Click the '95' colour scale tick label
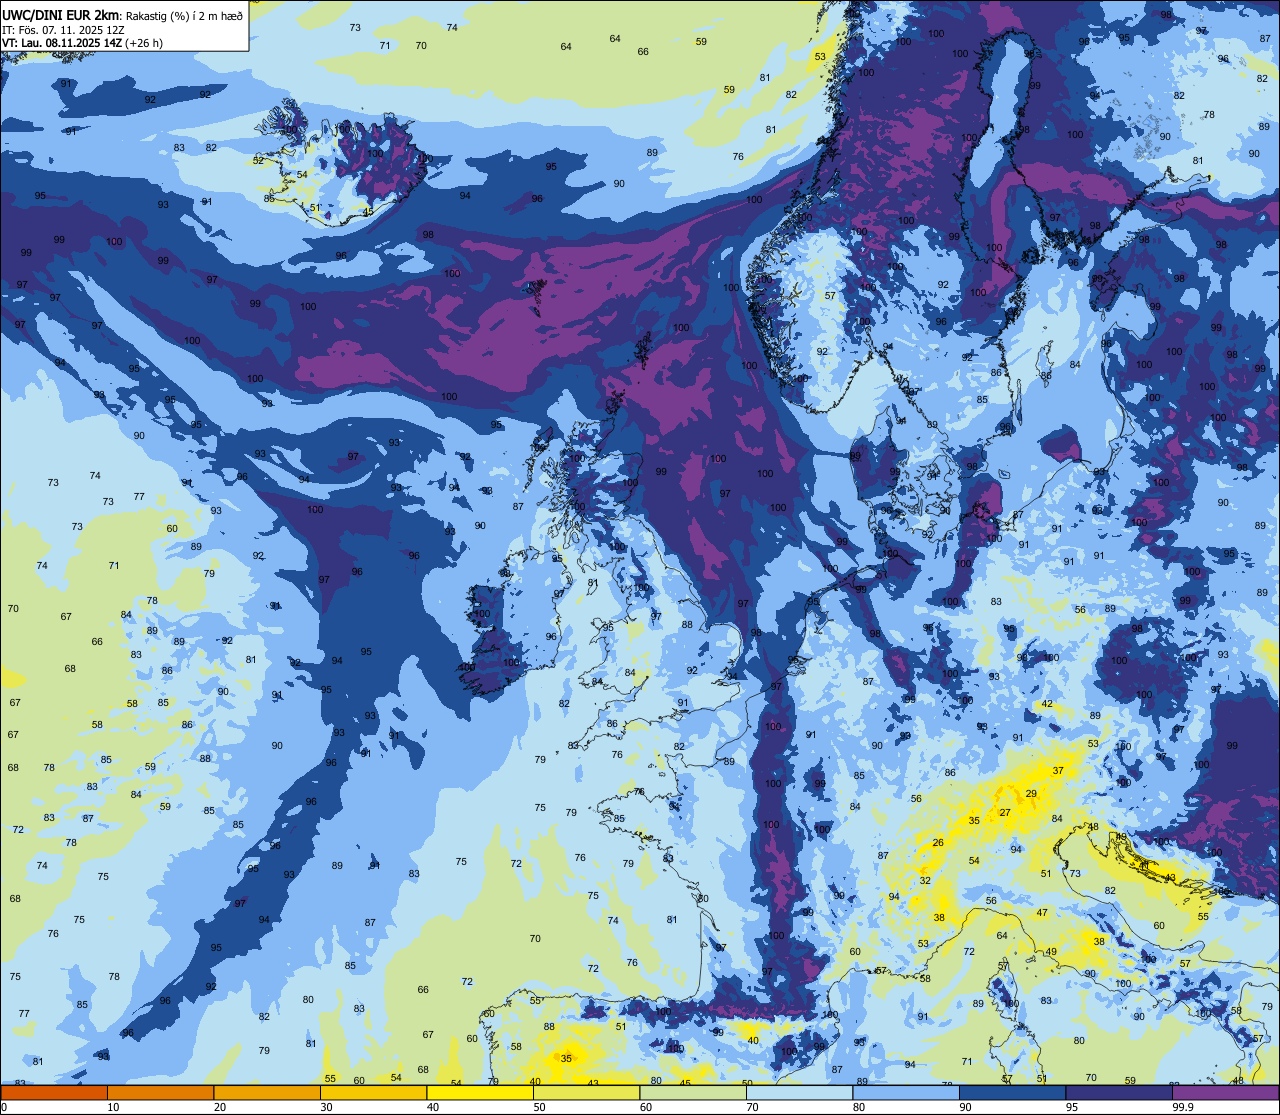Screen dimensions: 1280x1115 (x=1072, y=1107)
